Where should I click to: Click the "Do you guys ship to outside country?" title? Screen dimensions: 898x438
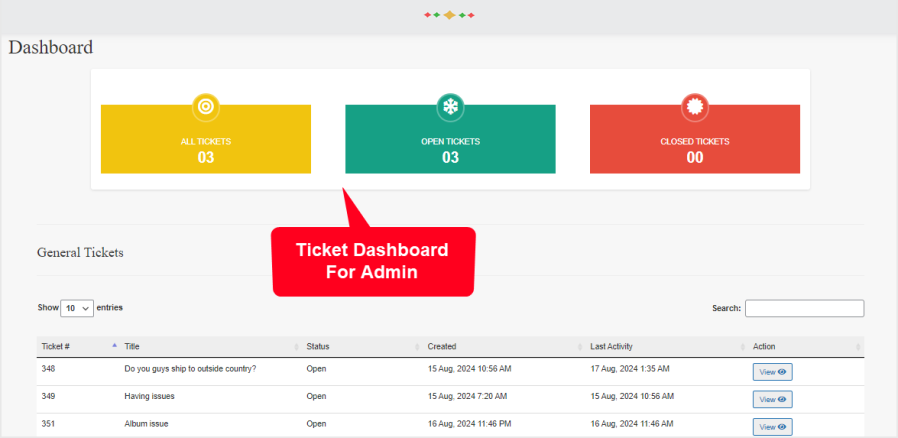[190, 369]
